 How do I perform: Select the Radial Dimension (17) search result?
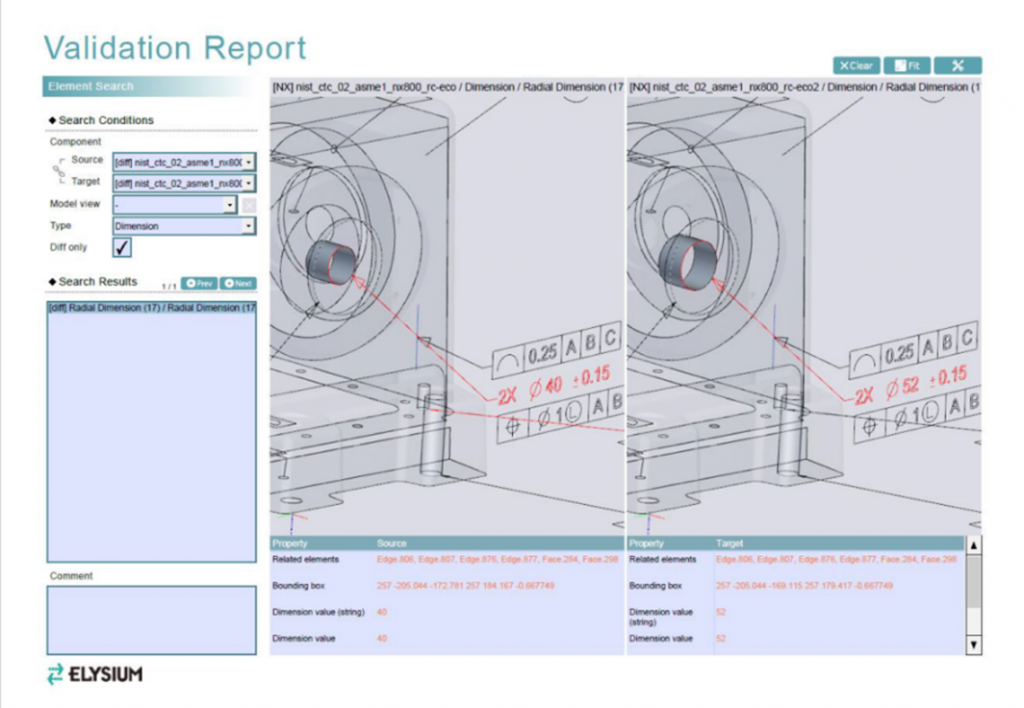point(151,308)
